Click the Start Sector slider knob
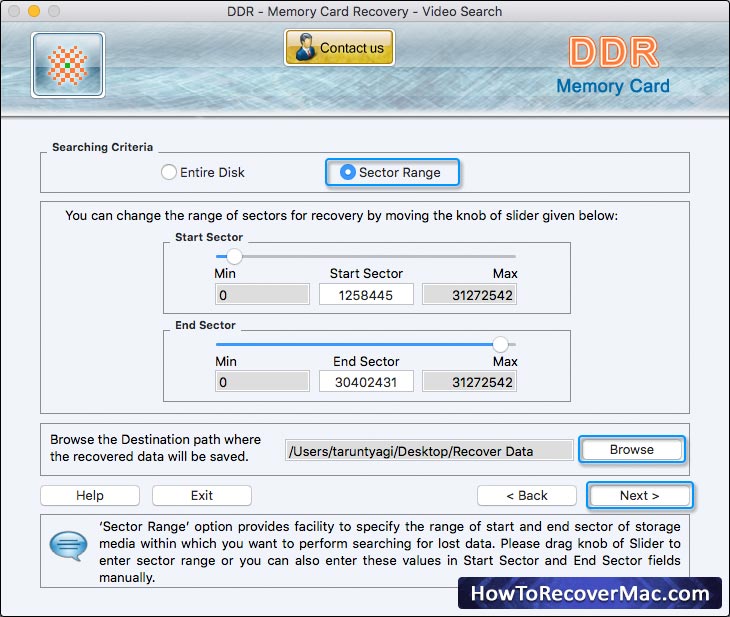This screenshot has height=617, width=730. (x=234, y=256)
